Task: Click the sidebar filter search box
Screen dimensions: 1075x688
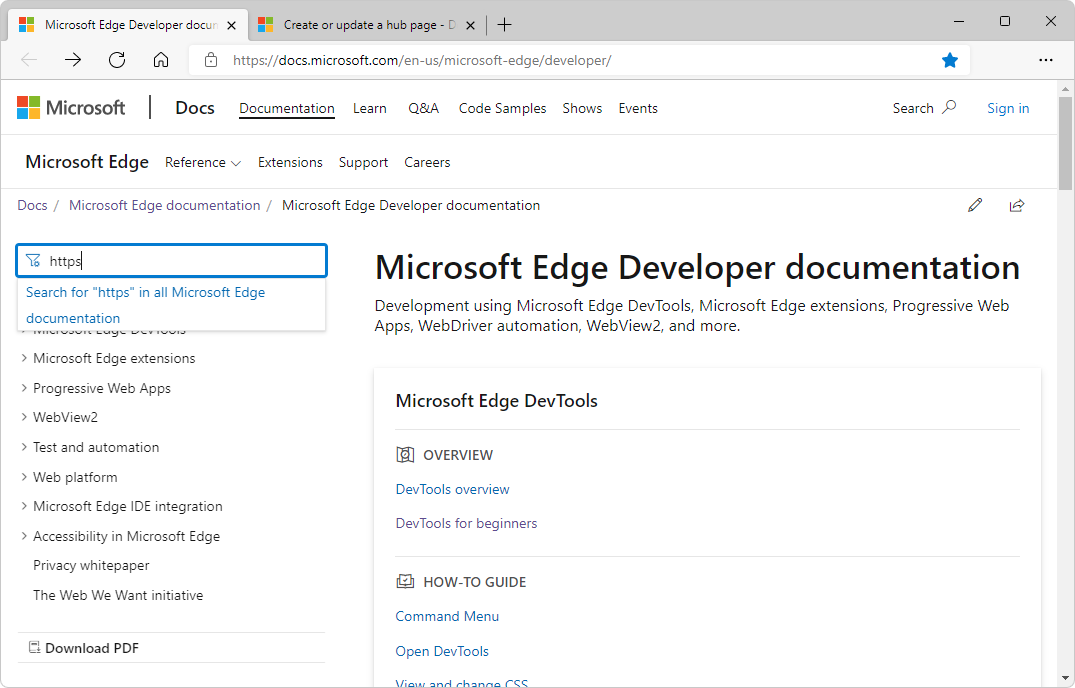Action: point(171,260)
